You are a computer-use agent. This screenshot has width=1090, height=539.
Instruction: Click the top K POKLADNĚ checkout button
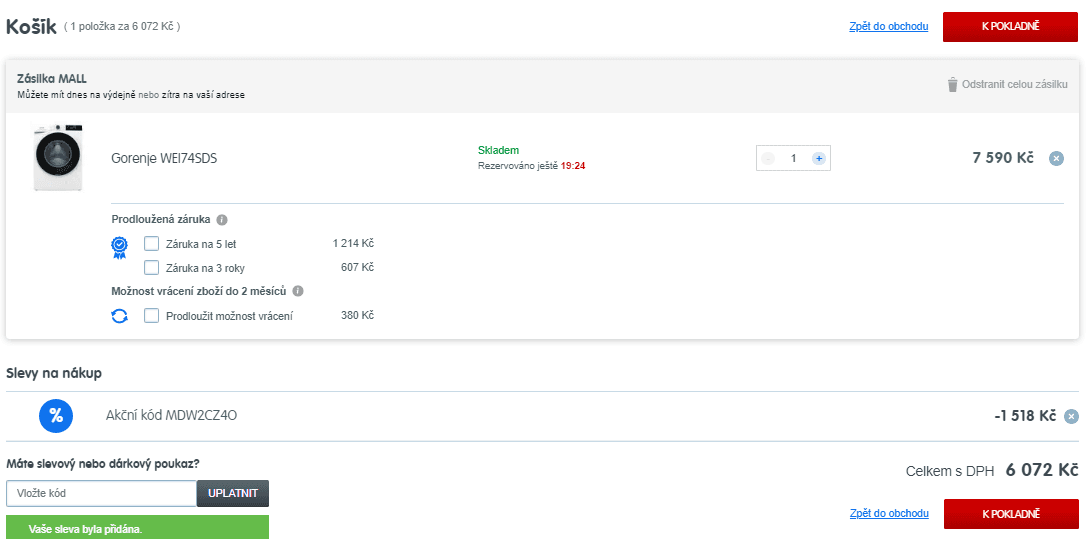point(1010,26)
